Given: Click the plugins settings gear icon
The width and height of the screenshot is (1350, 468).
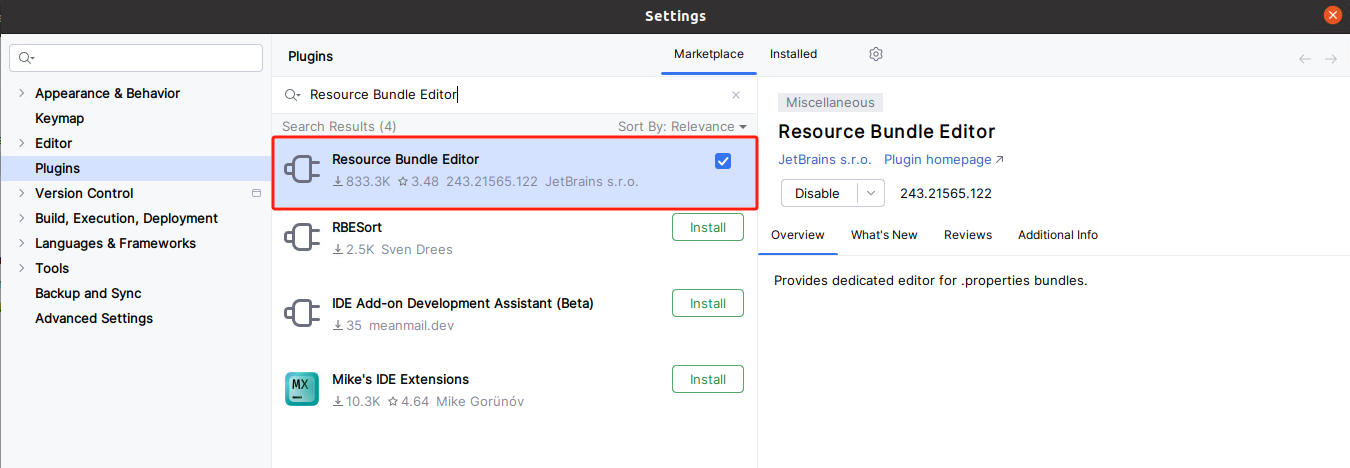Looking at the screenshot, I should coord(876,54).
